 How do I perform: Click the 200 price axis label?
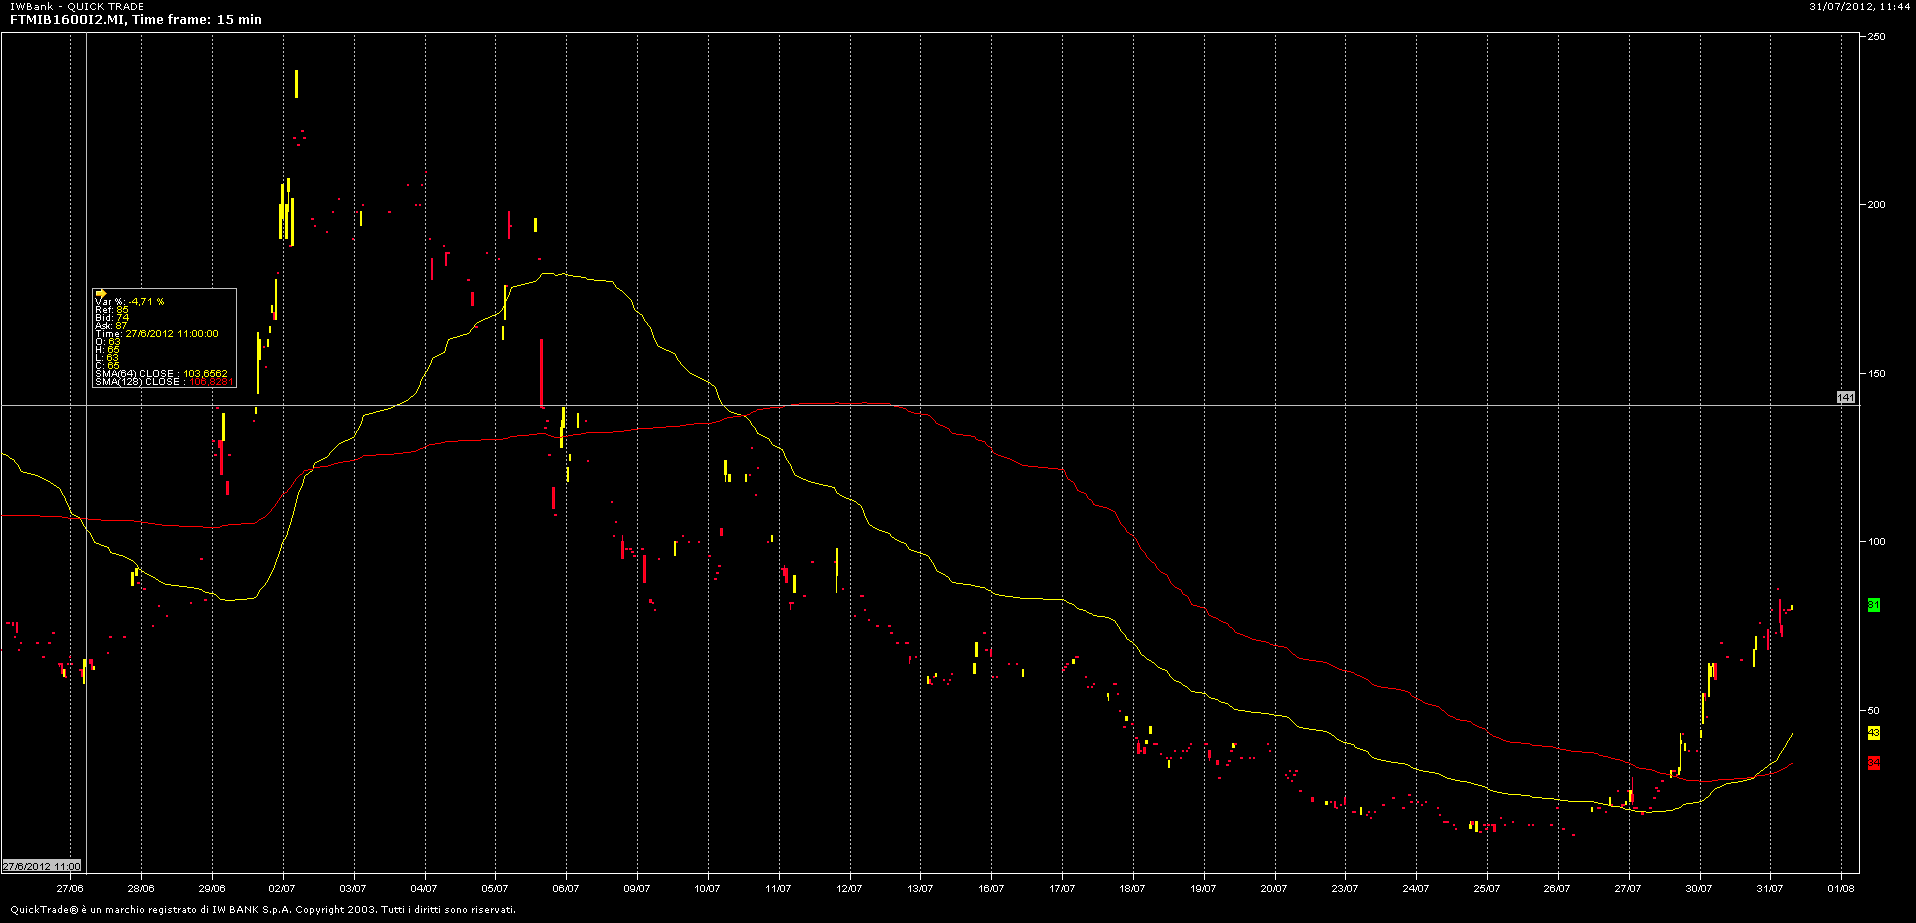tap(1877, 205)
